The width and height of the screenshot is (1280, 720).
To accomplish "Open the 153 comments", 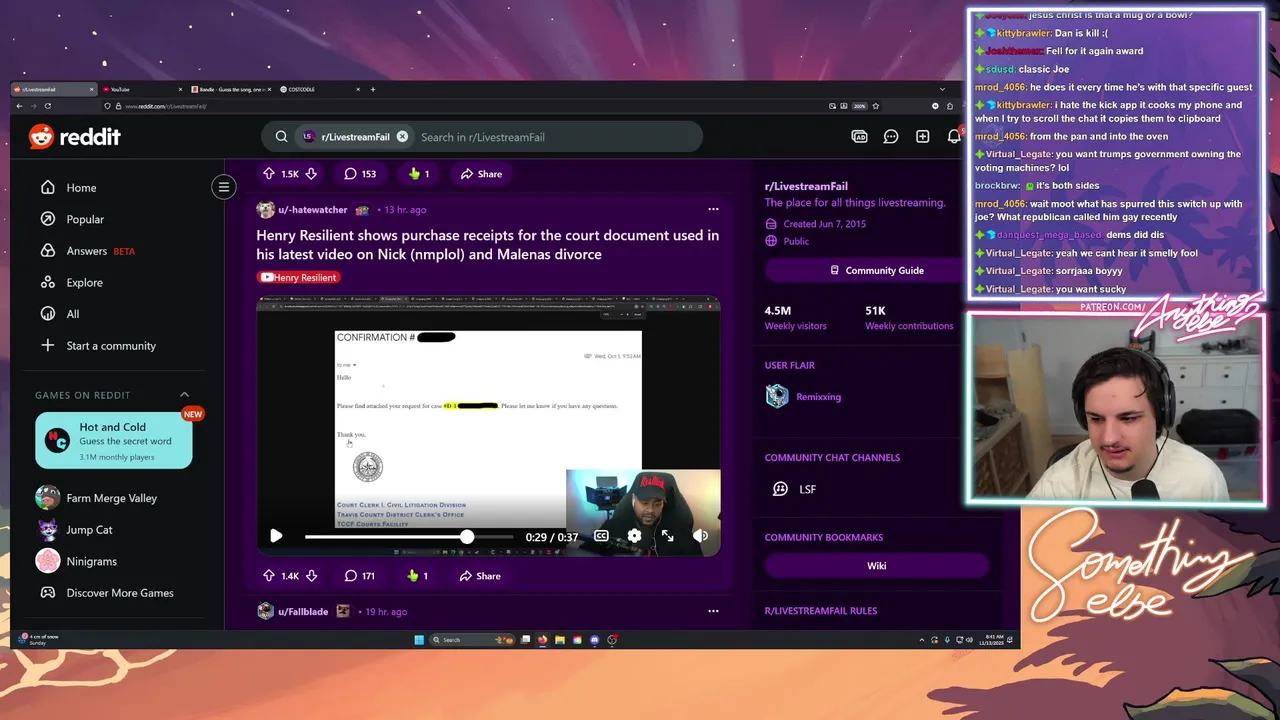I will [x=360, y=174].
